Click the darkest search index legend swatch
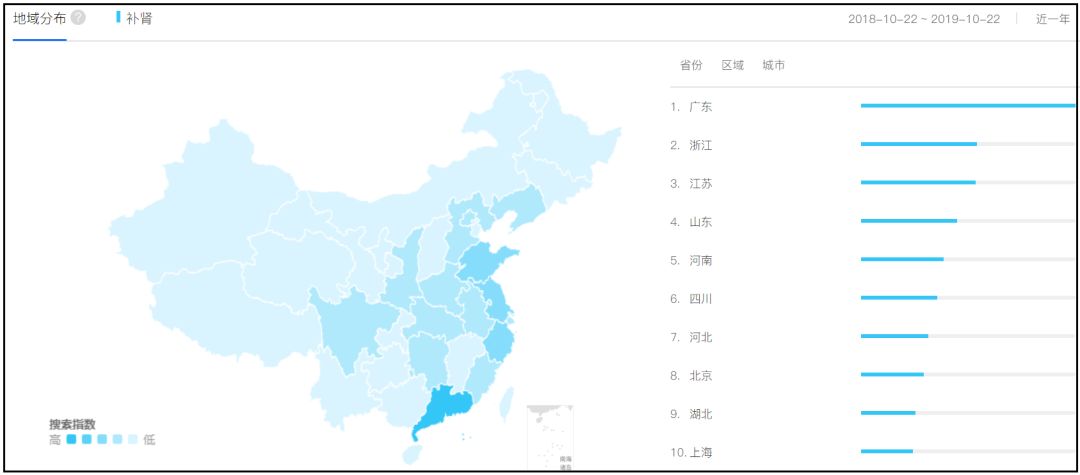Image resolution: width=1080 pixels, height=475 pixels. click(71, 439)
